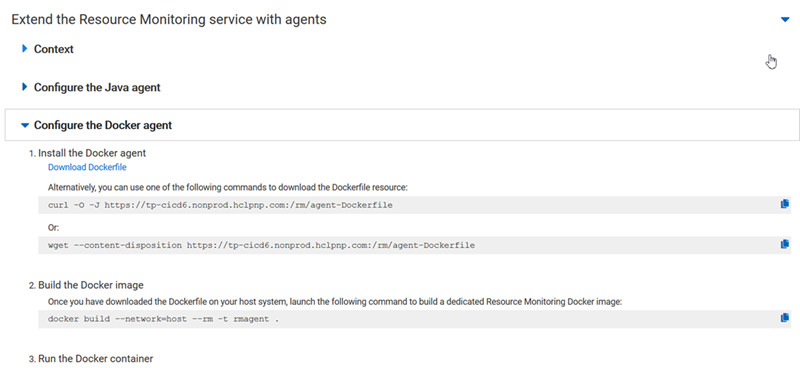Click the curl command code block

point(415,205)
